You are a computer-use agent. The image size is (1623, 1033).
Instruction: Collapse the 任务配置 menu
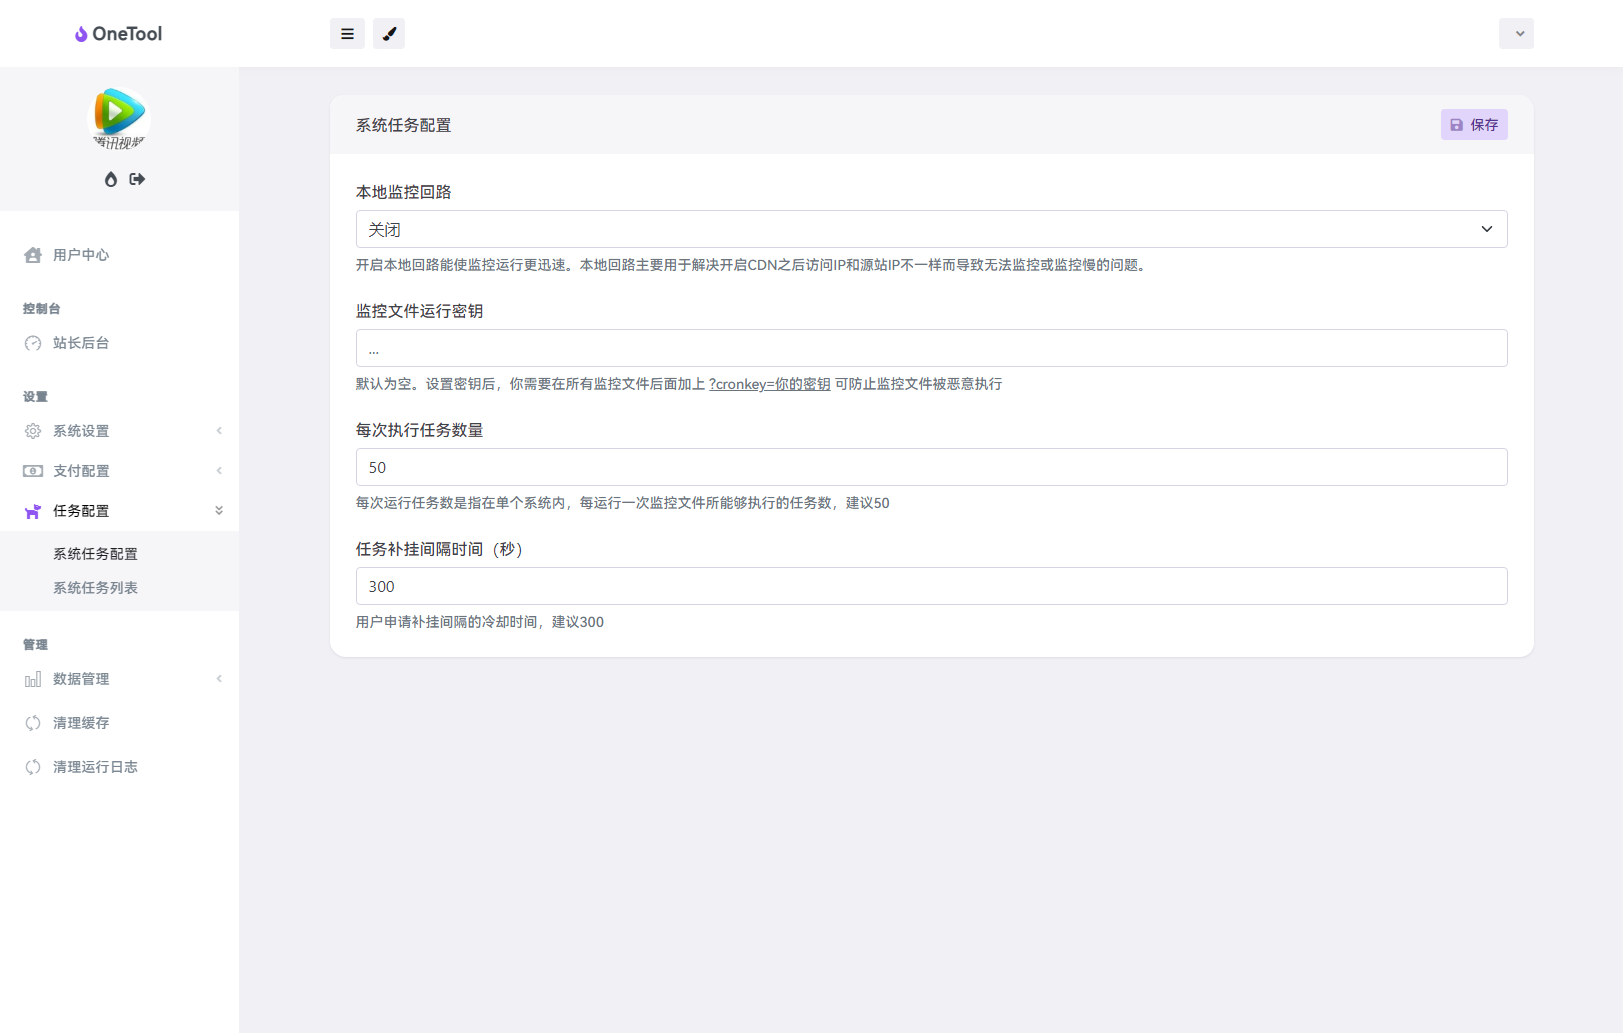click(x=120, y=511)
